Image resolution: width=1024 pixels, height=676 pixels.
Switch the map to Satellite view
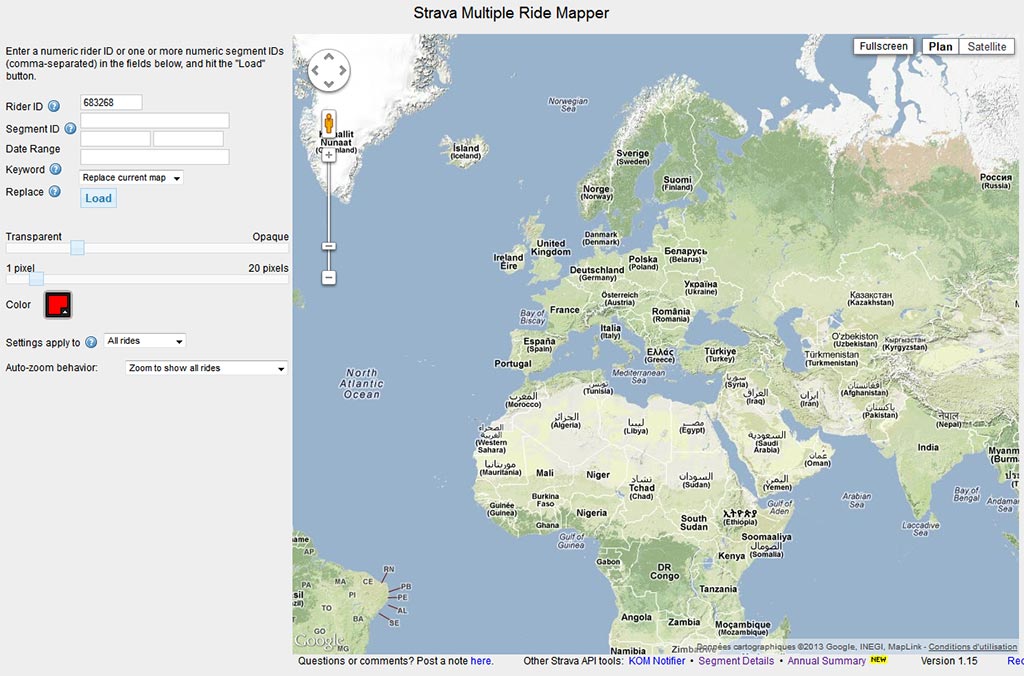[x=987, y=46]
